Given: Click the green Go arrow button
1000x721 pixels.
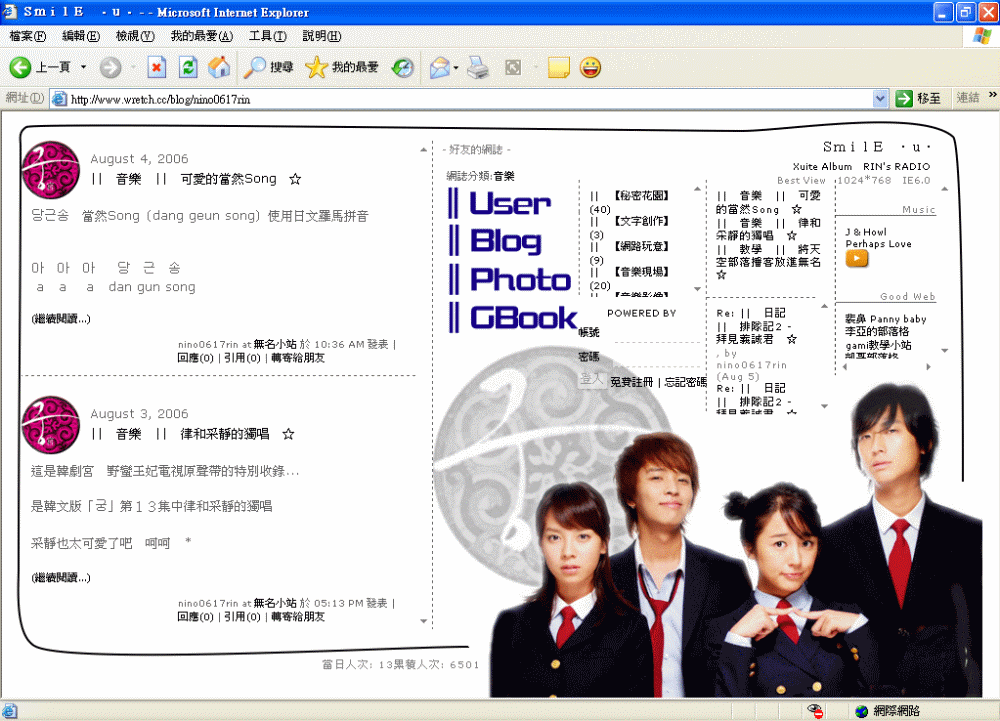Looking at the screenshot, I should [904, 98].
